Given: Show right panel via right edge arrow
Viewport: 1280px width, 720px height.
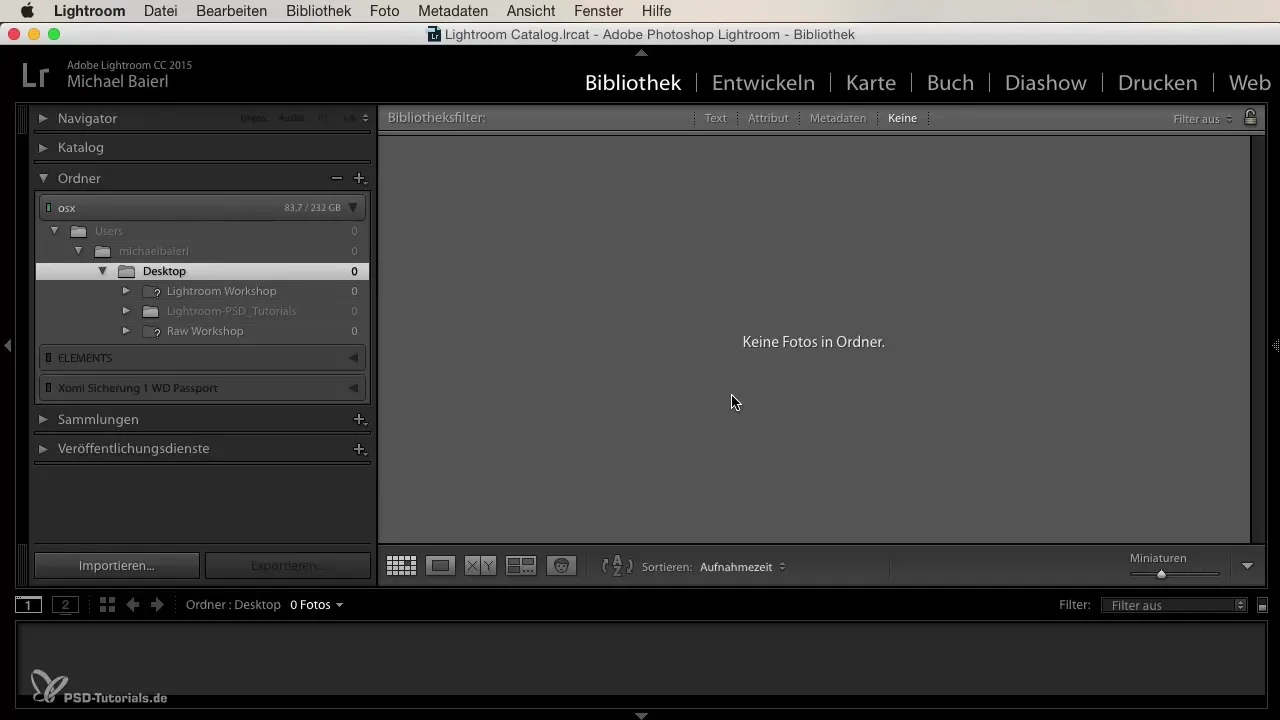Looking at the screenshot, I should (1276, 345).
